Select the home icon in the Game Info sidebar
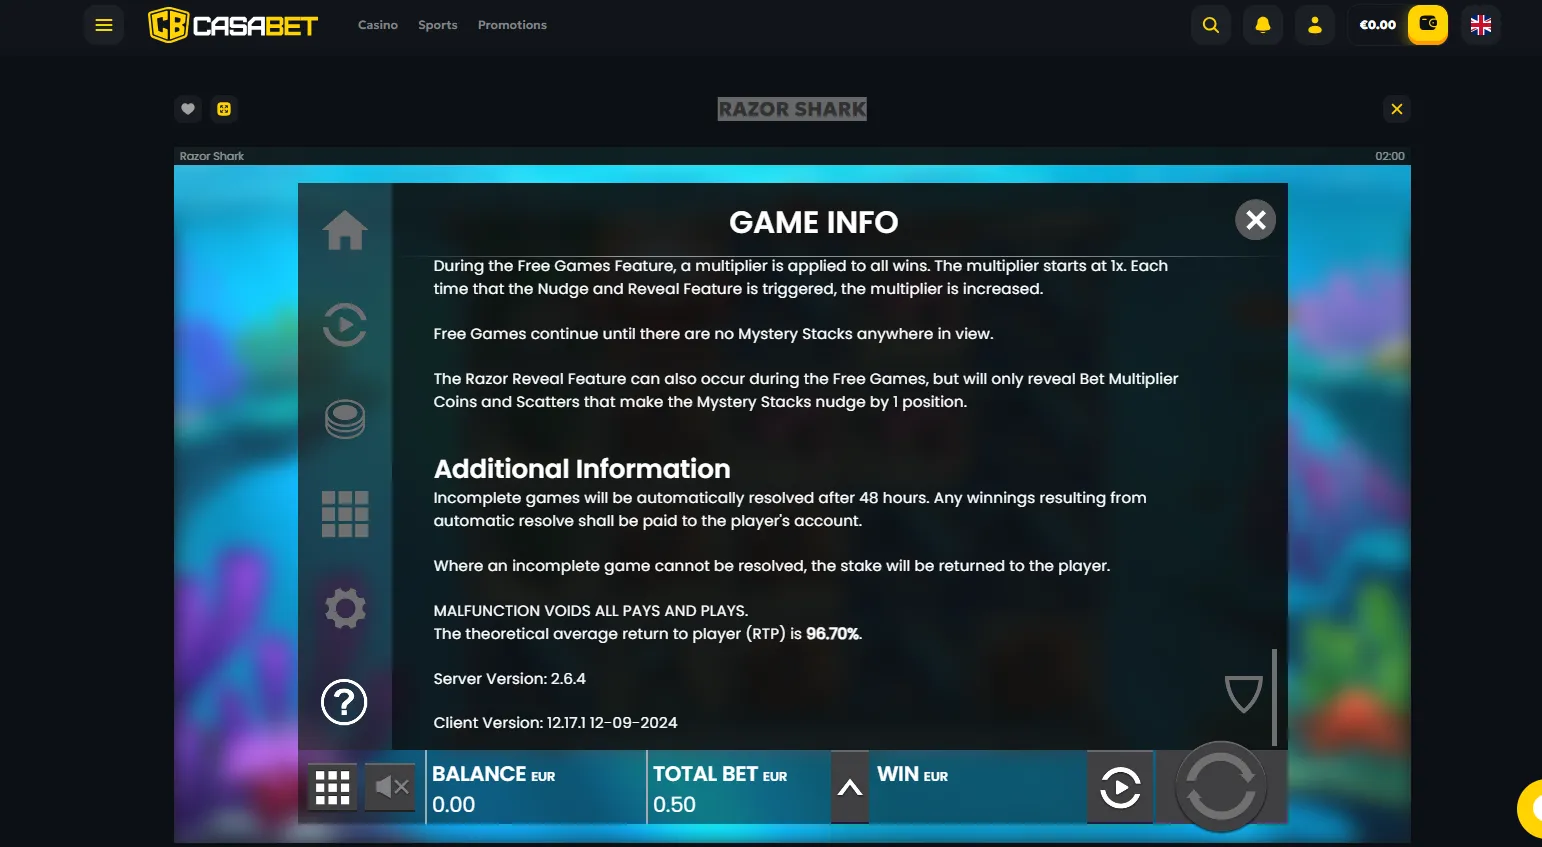The width and height of the screenshot is (1542, 847). (345, 230)
